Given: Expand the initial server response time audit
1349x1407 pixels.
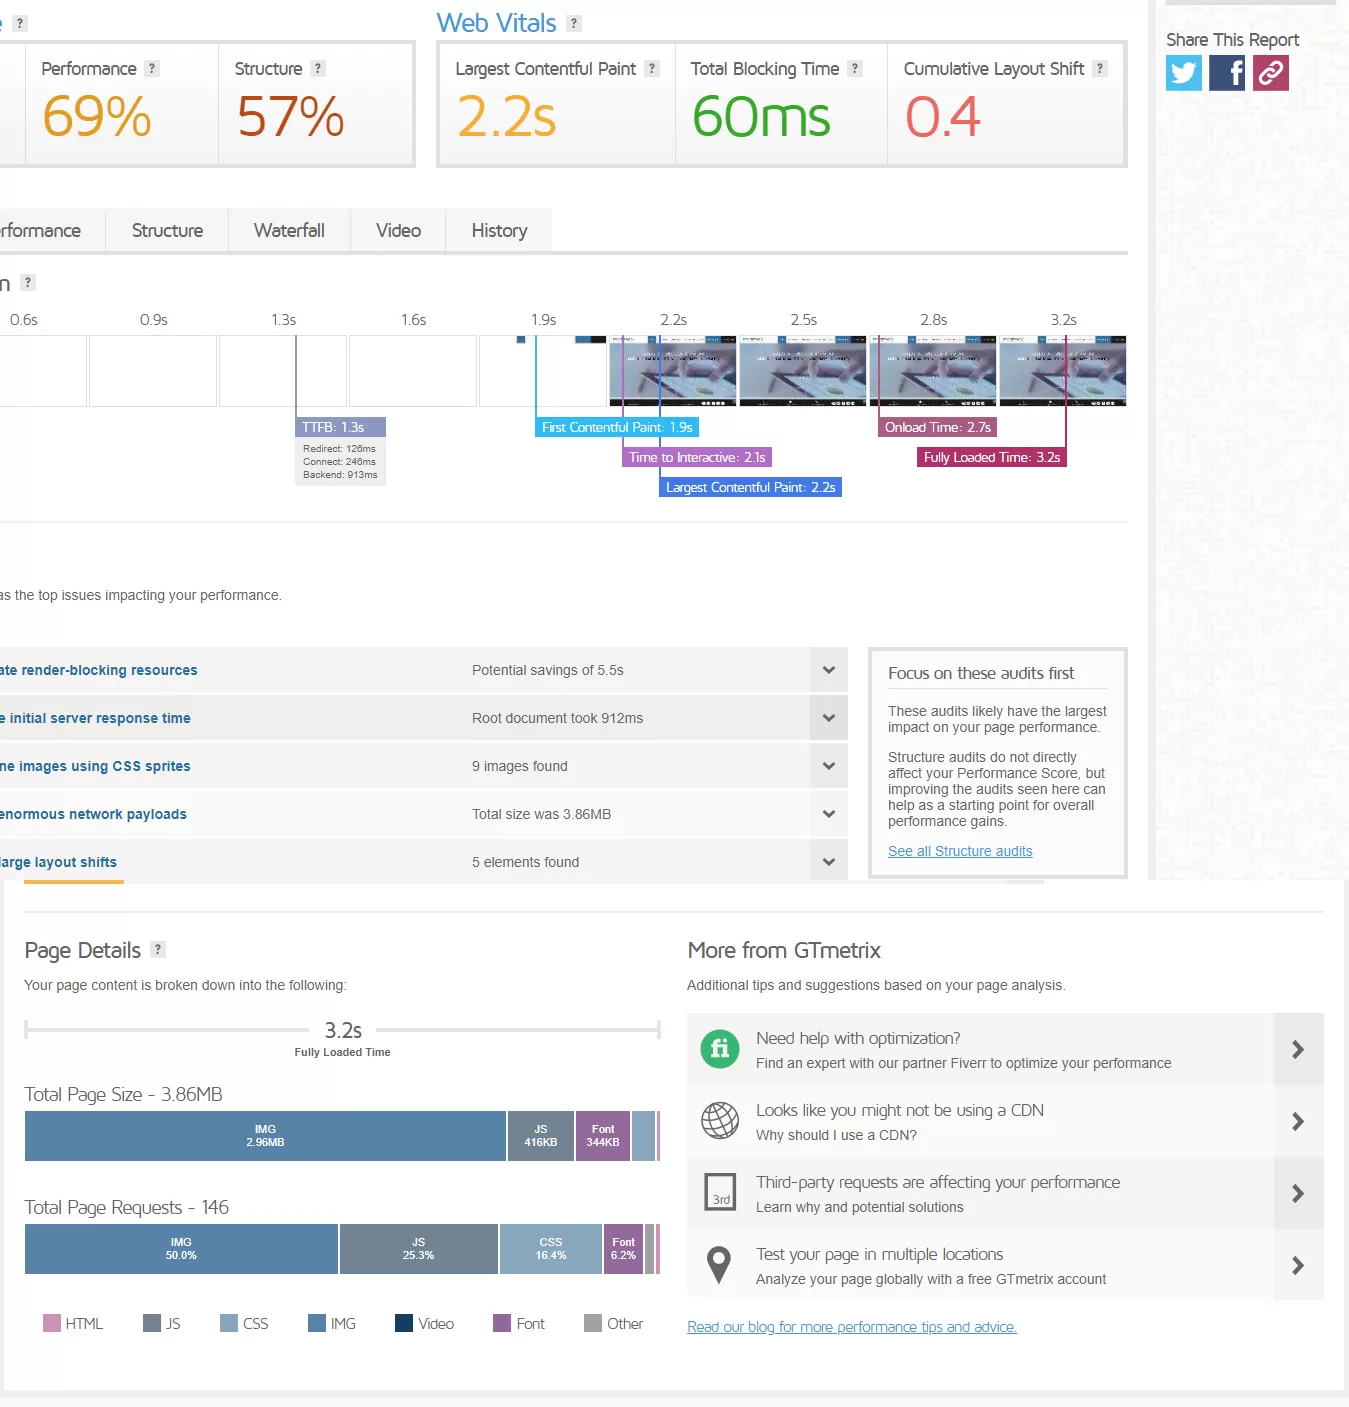Looking at the screenshot, I should click(829, 718).
